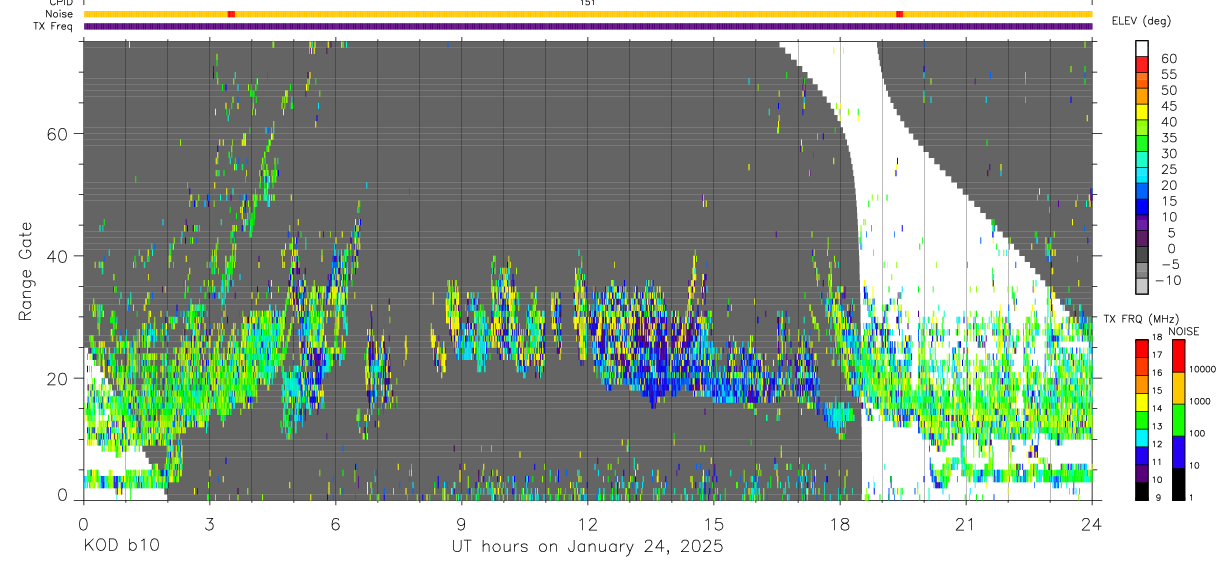Click the purple TX Freq bar
Image resolution: width=1228 pixels, height=567 pixels.
point(588,26)
